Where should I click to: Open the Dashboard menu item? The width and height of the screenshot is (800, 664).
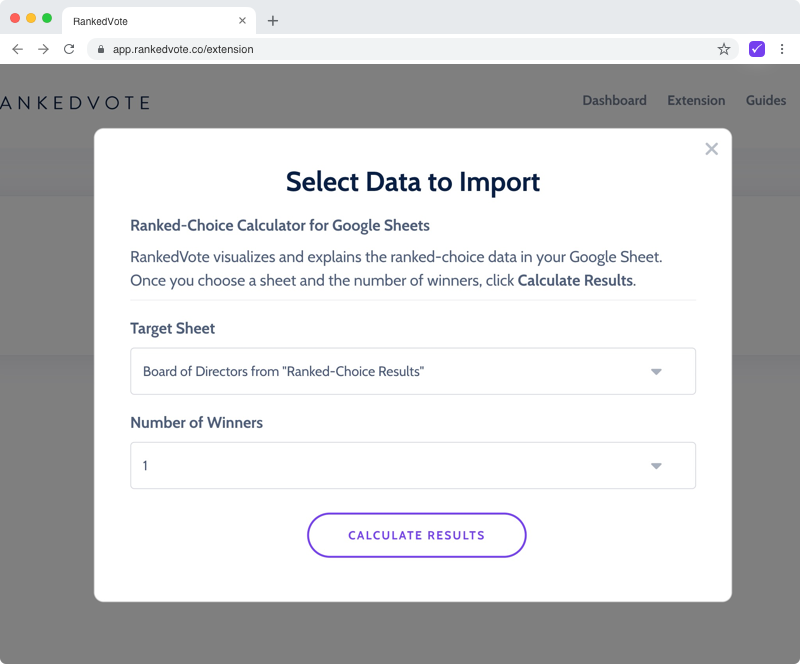(614, 101)
